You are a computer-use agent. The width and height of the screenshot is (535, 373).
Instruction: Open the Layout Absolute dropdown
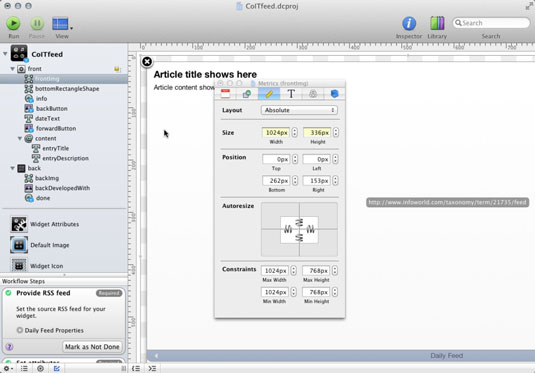(x=299, y=110)
